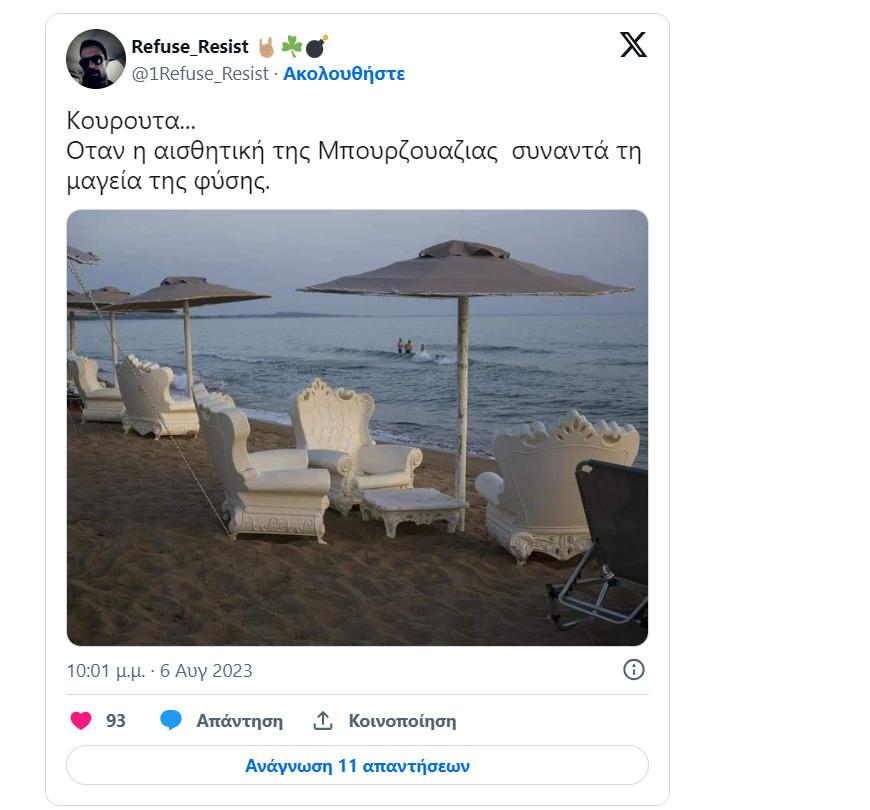870x810 pixels.
Task: Click the tweet's first line 'Κουρουτα...'
Action: [x=130, y=122]
